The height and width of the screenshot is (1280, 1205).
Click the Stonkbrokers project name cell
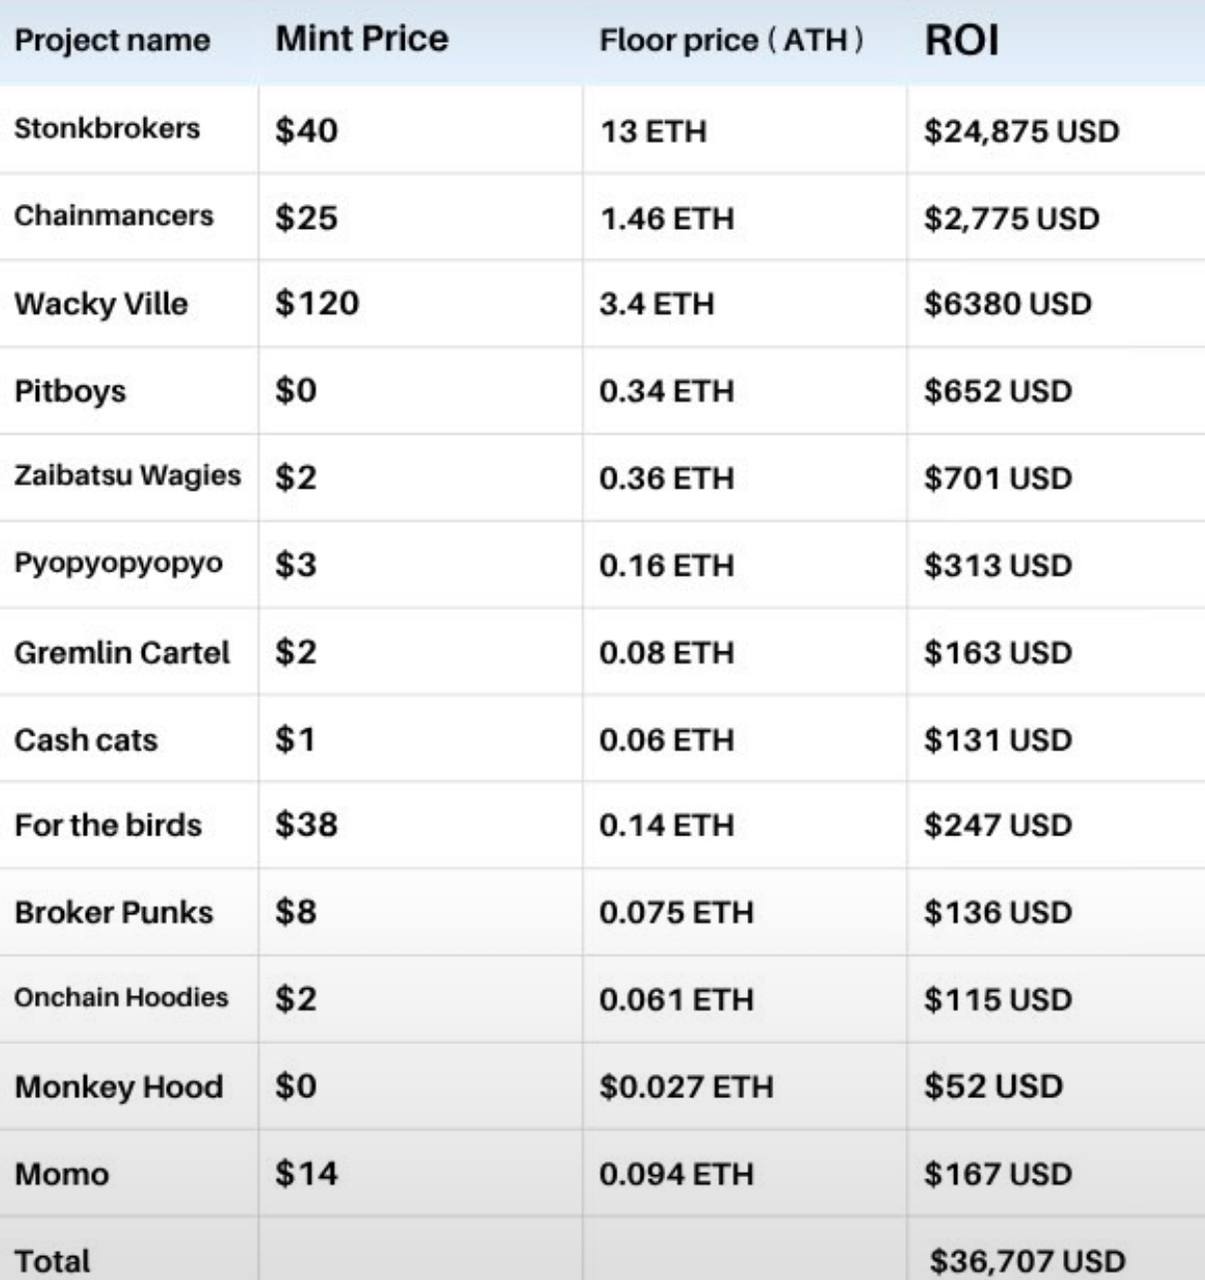point(107,129)
